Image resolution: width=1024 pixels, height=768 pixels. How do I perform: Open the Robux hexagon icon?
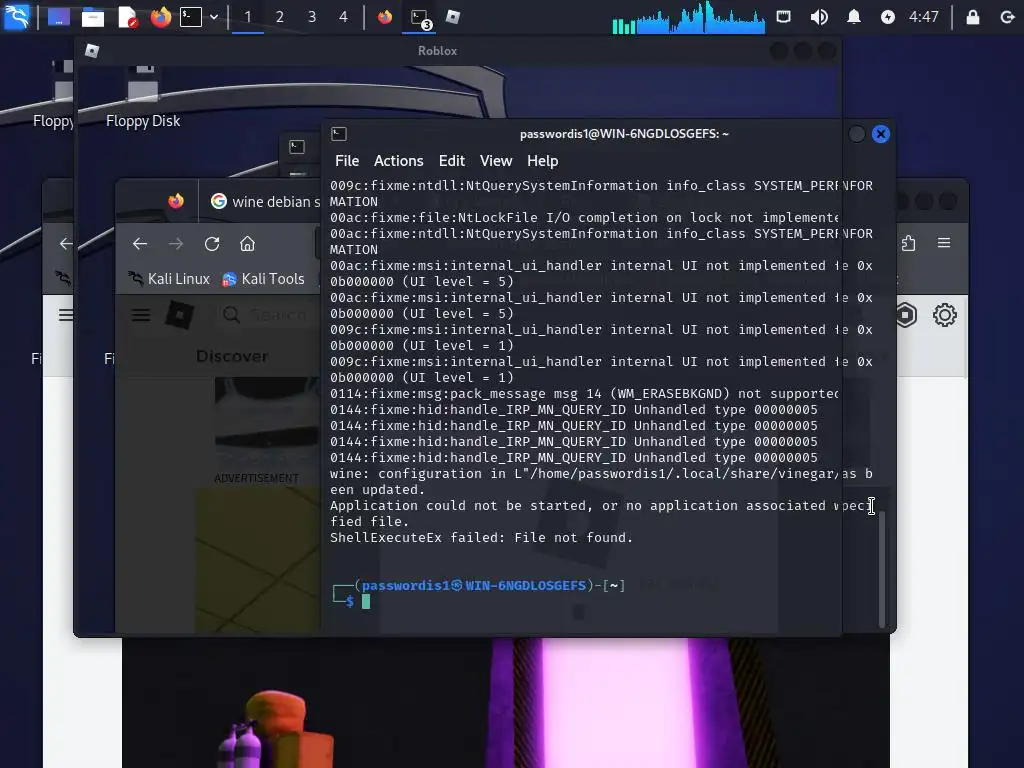[906, 315]
